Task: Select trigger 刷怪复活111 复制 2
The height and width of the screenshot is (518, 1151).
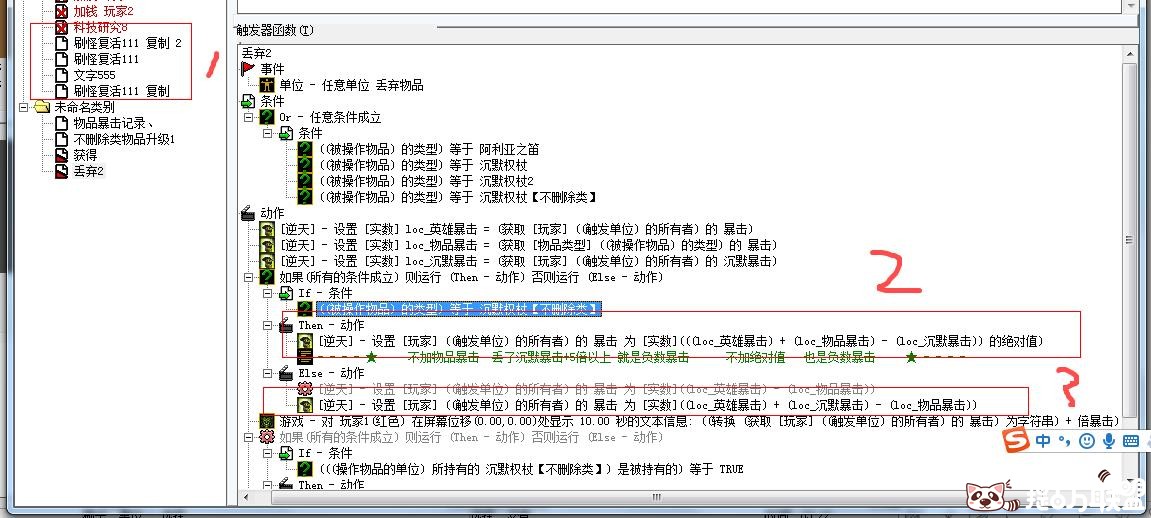Action: pos(127,43)
